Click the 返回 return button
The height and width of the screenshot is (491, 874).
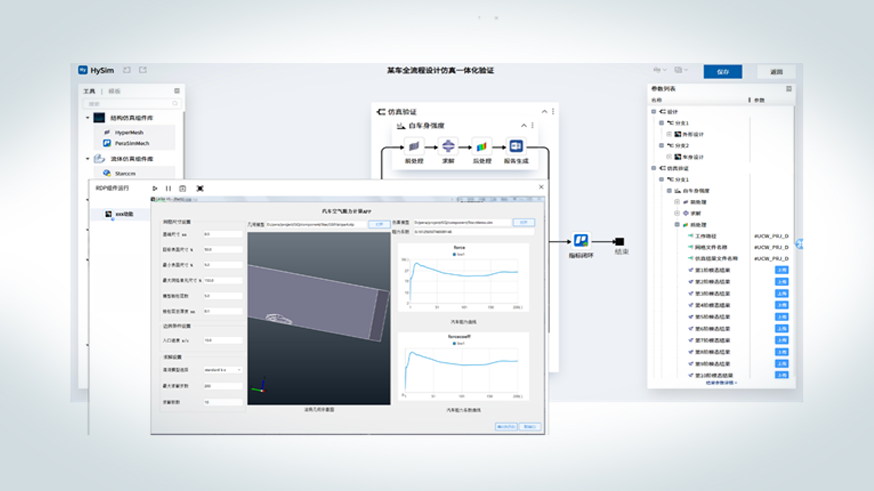(x=776, y=72)
